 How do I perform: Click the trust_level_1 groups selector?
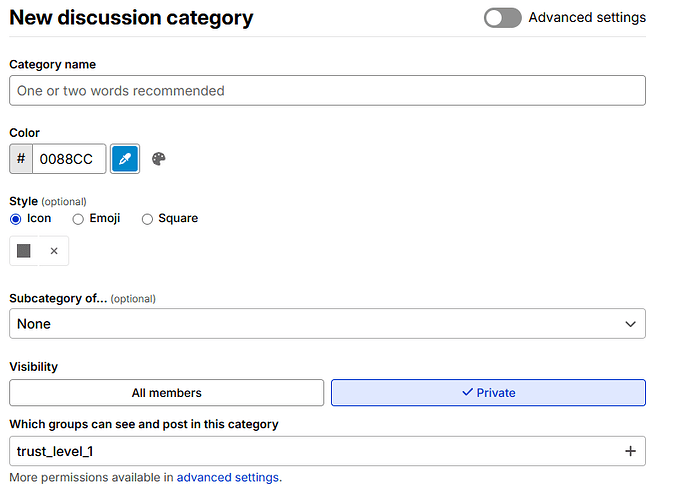(327, 451)
